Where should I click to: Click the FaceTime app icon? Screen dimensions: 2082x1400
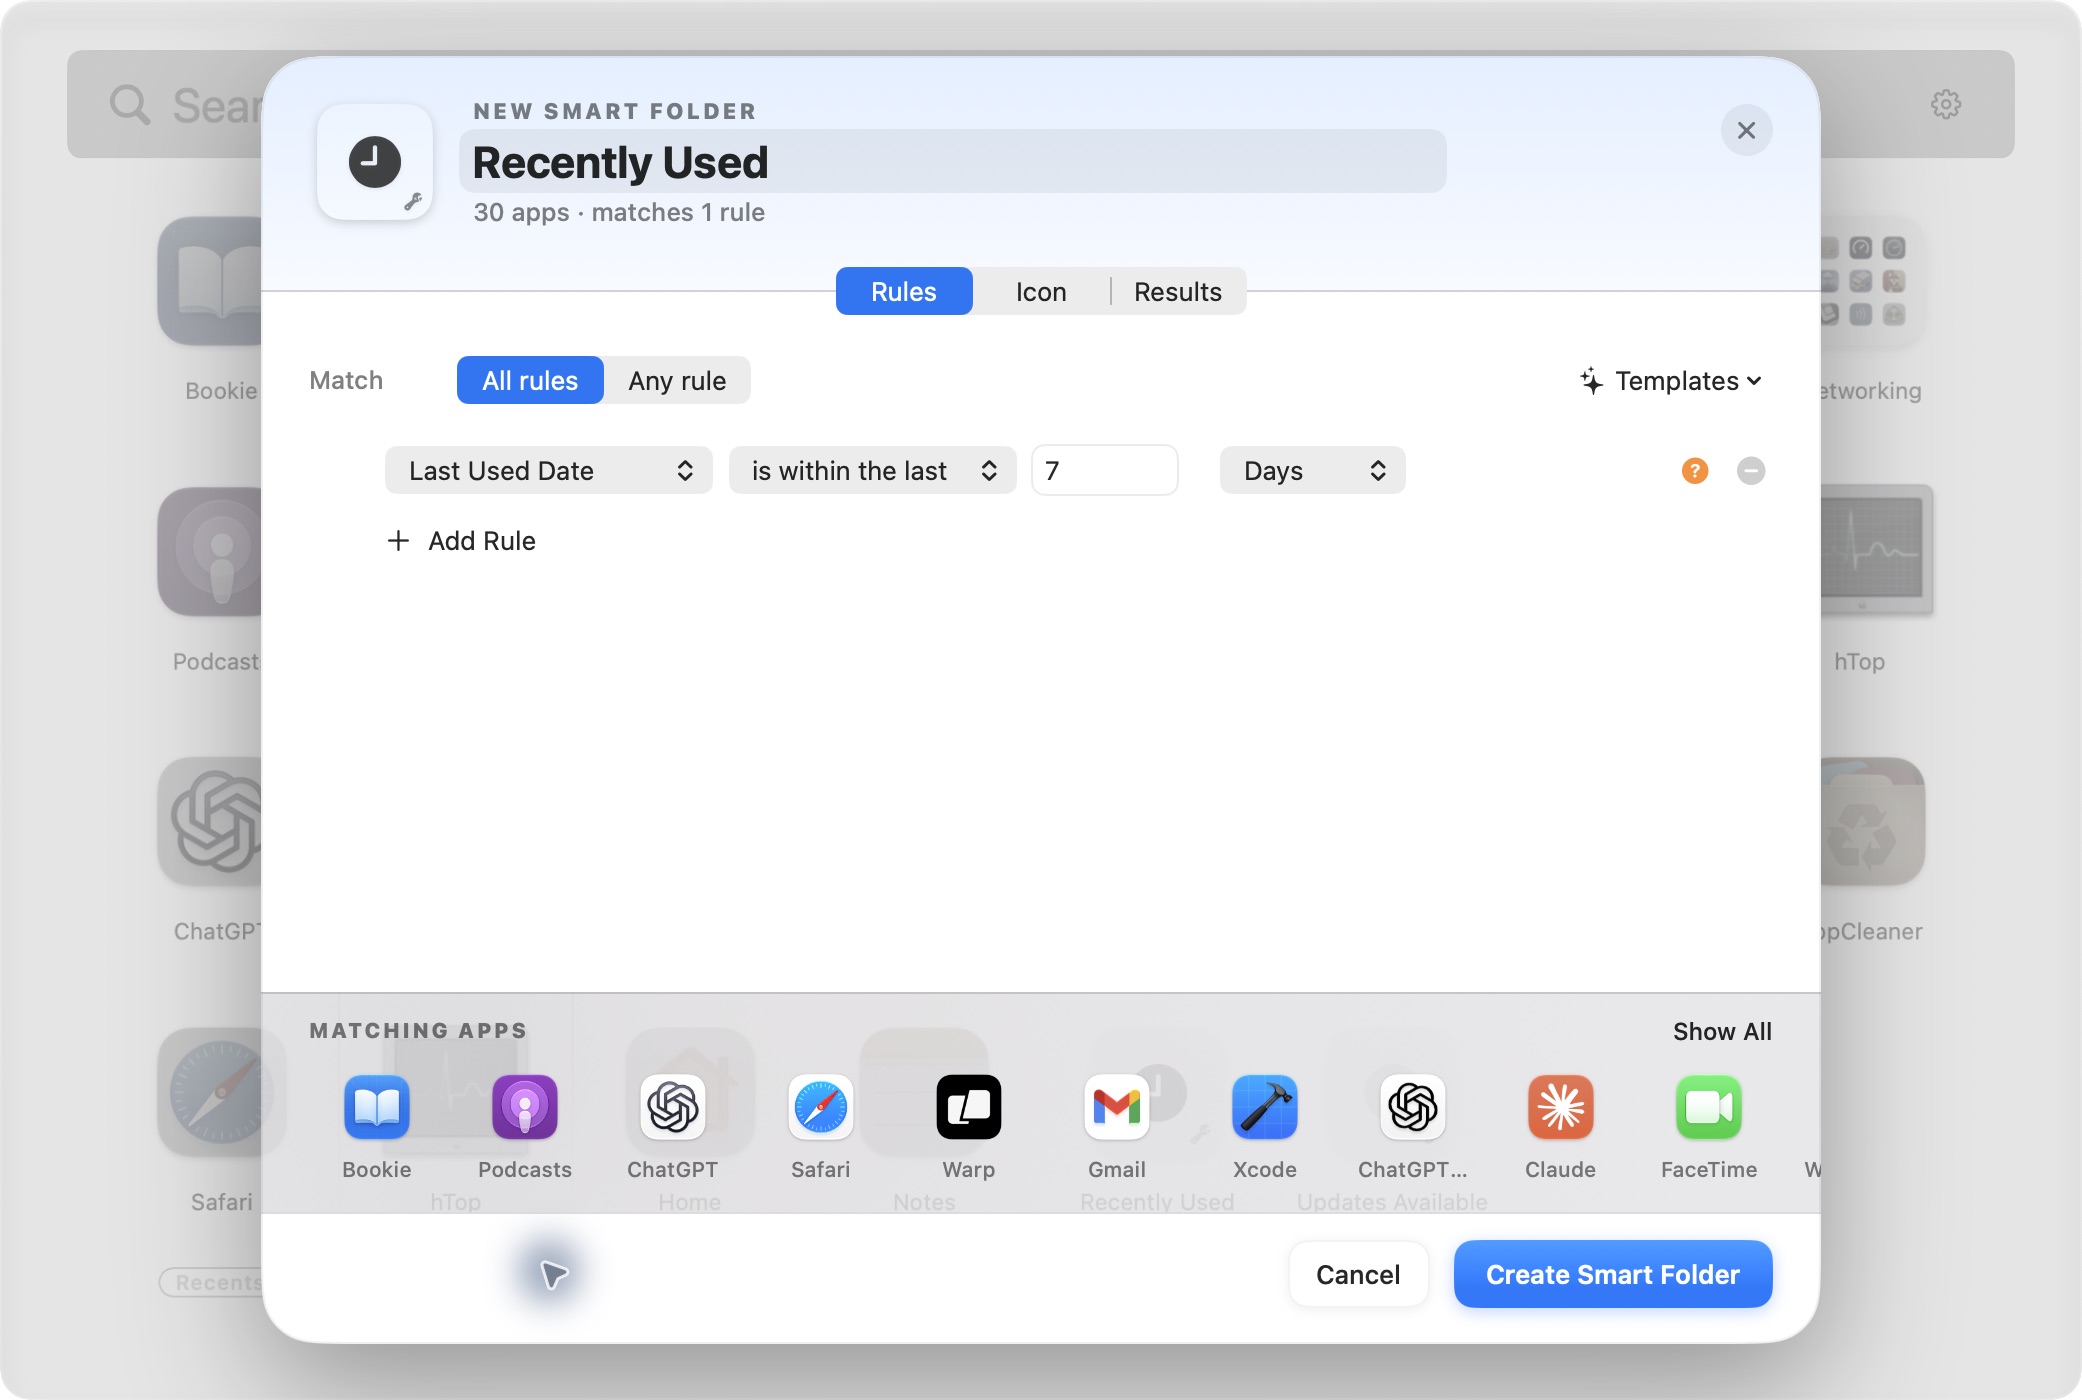1709,1107
